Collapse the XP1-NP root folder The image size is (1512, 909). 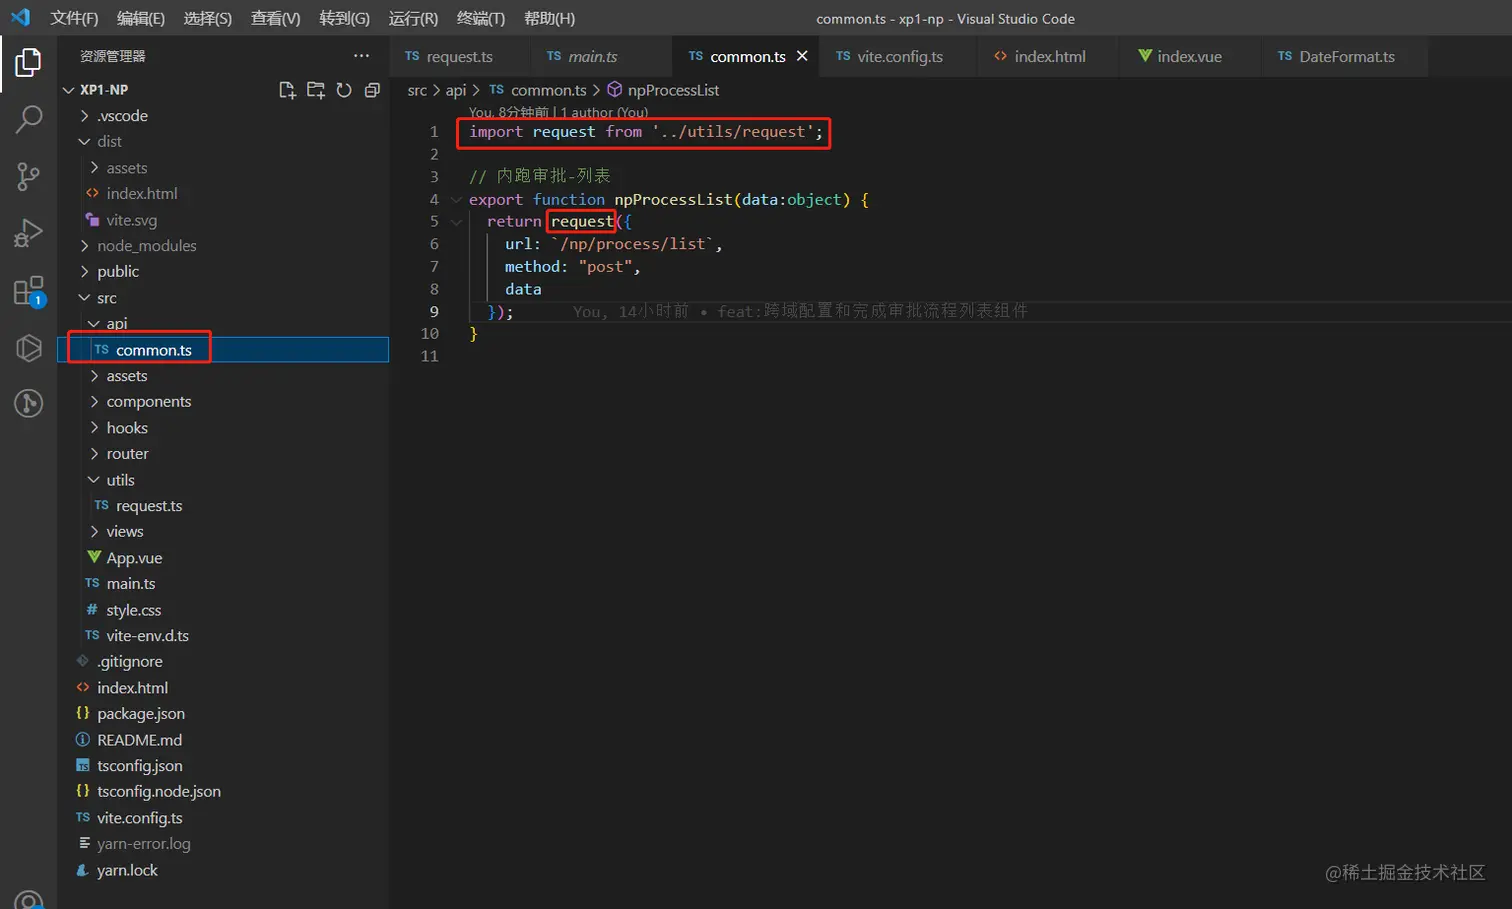coord(69,90)
